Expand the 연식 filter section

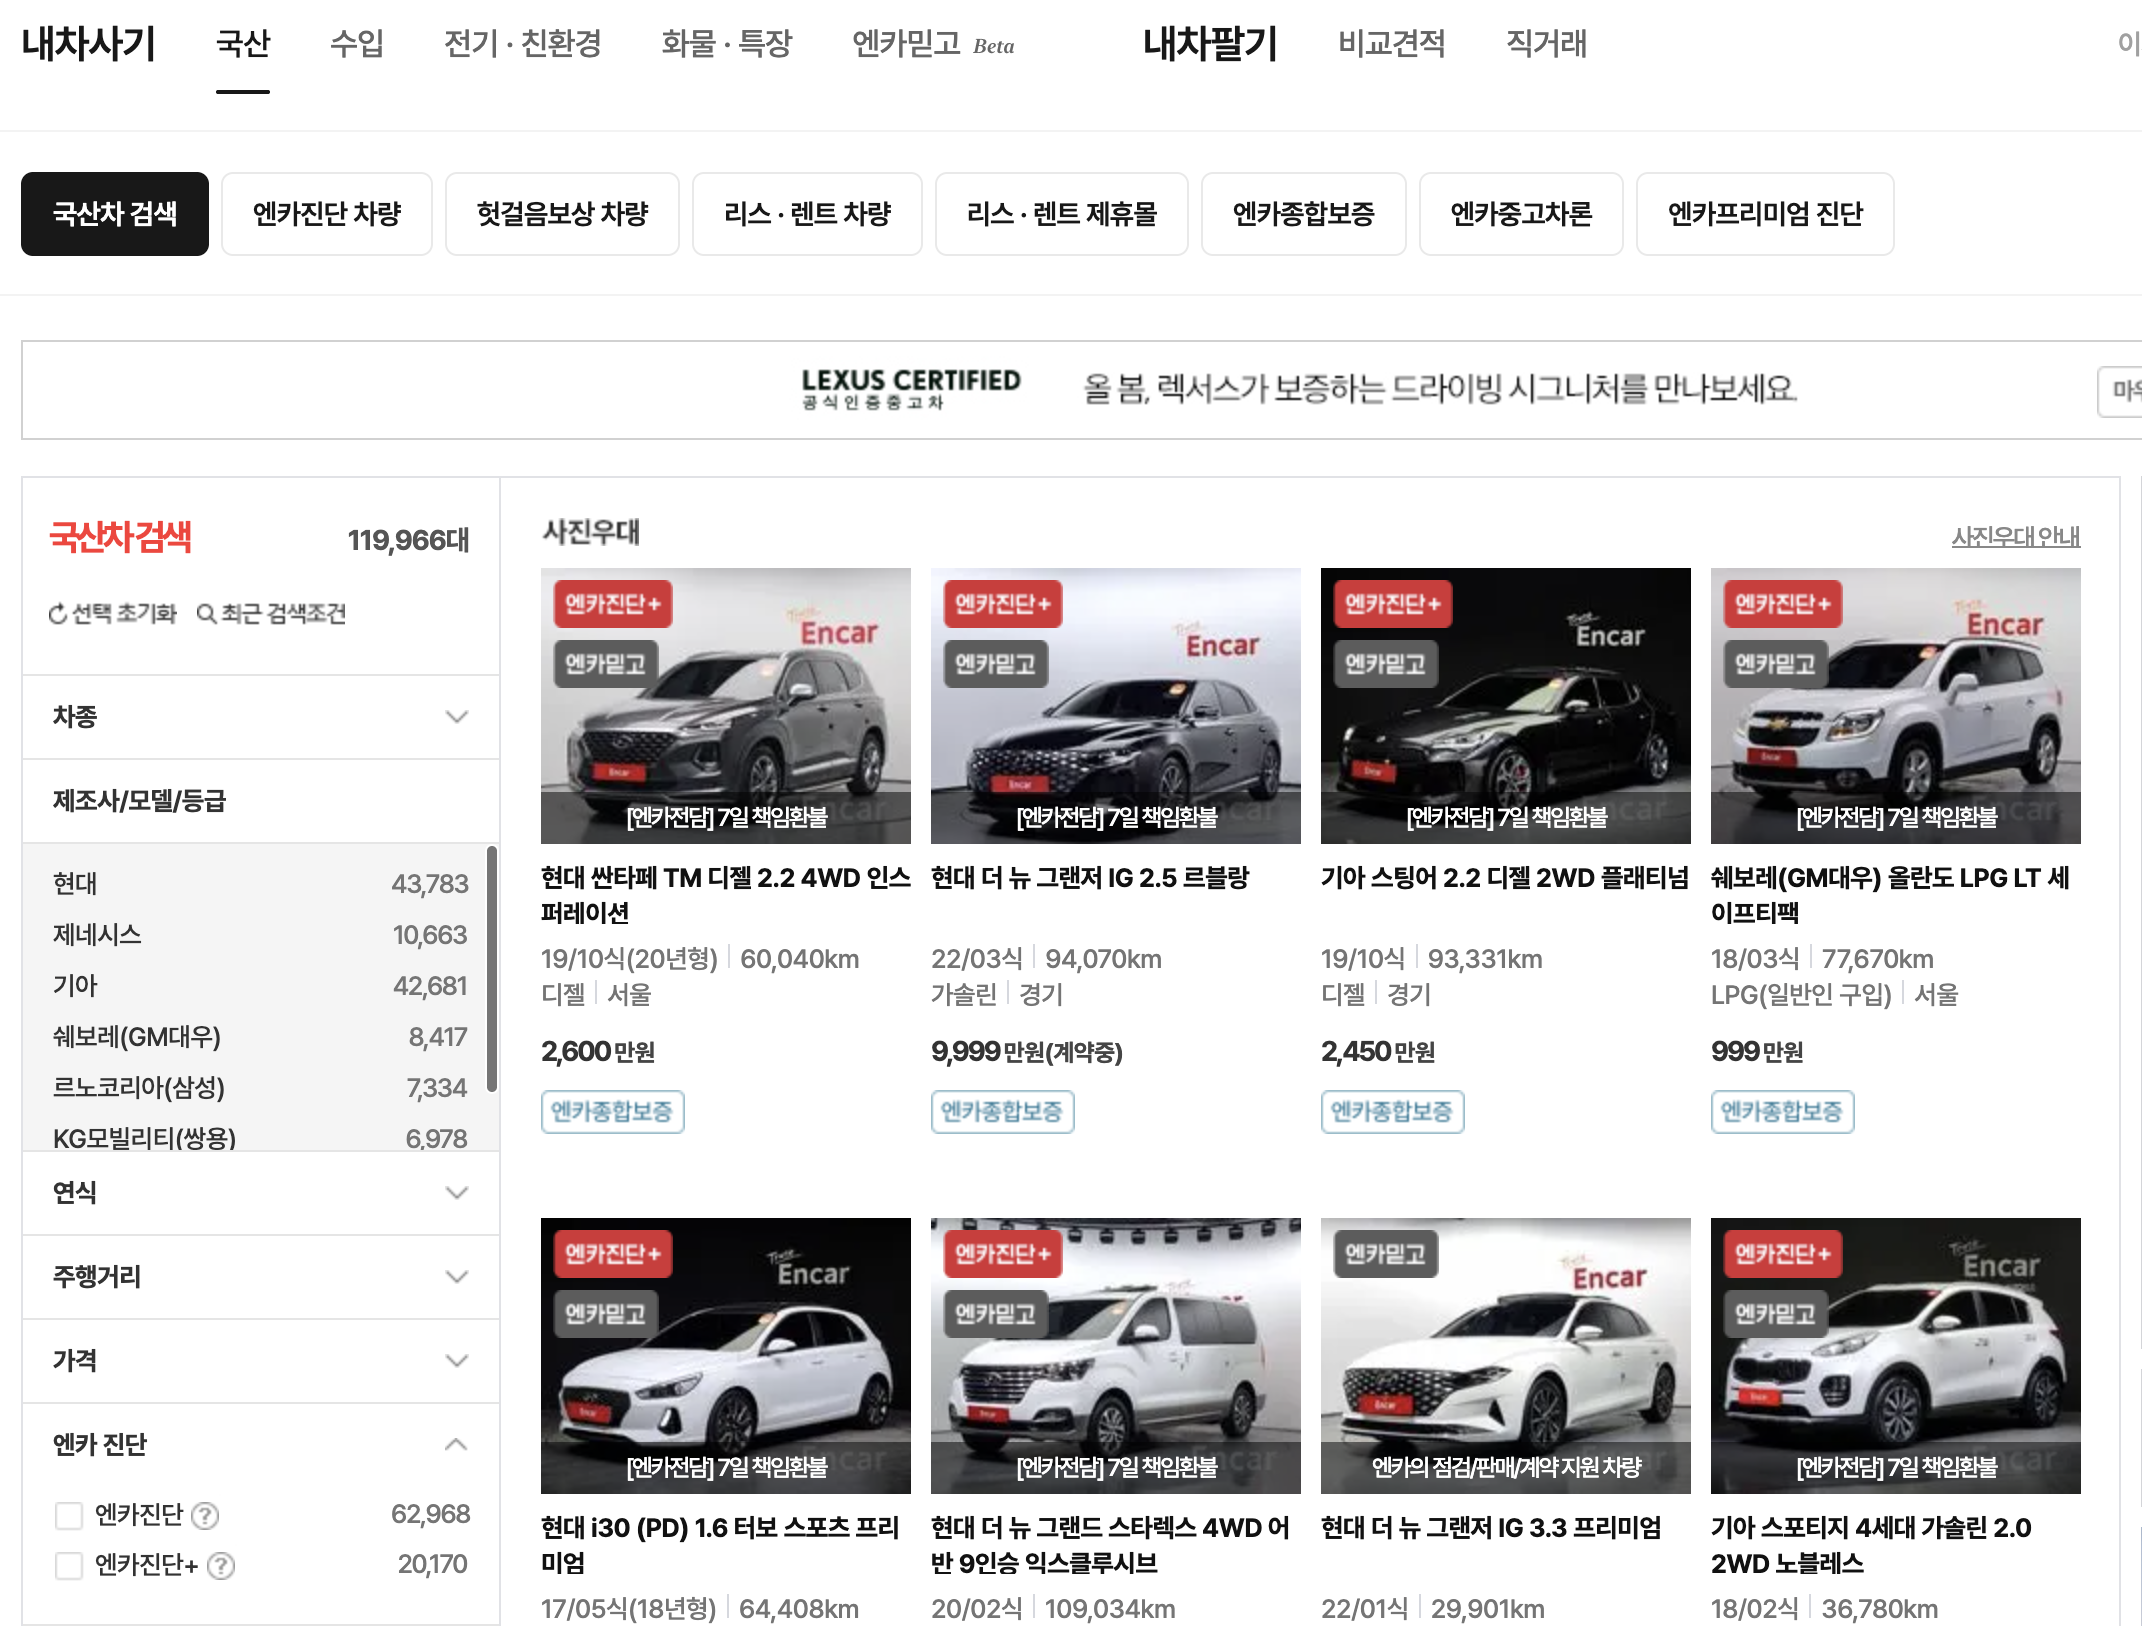pyautogui.click(x=456, y=1193)
